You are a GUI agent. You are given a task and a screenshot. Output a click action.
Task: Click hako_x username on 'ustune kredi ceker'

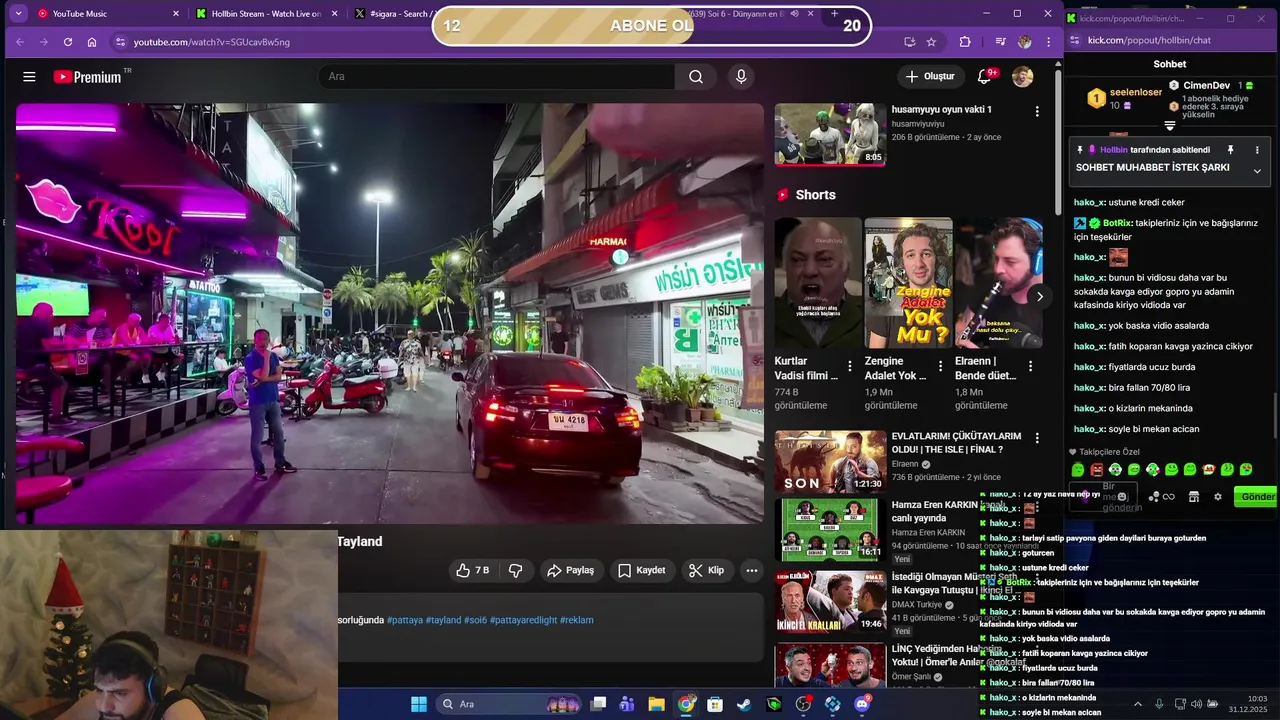tap(1088, 202)
